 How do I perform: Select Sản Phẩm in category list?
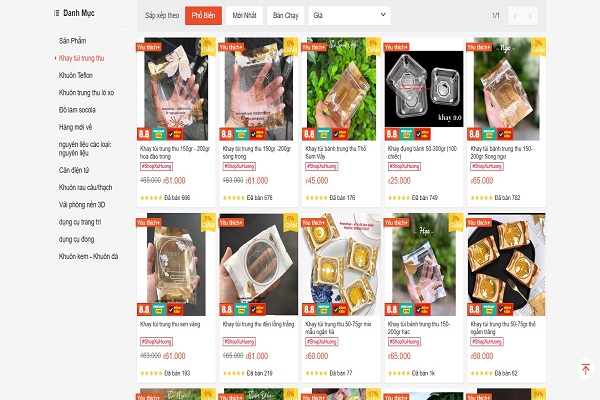click(72, 41)
